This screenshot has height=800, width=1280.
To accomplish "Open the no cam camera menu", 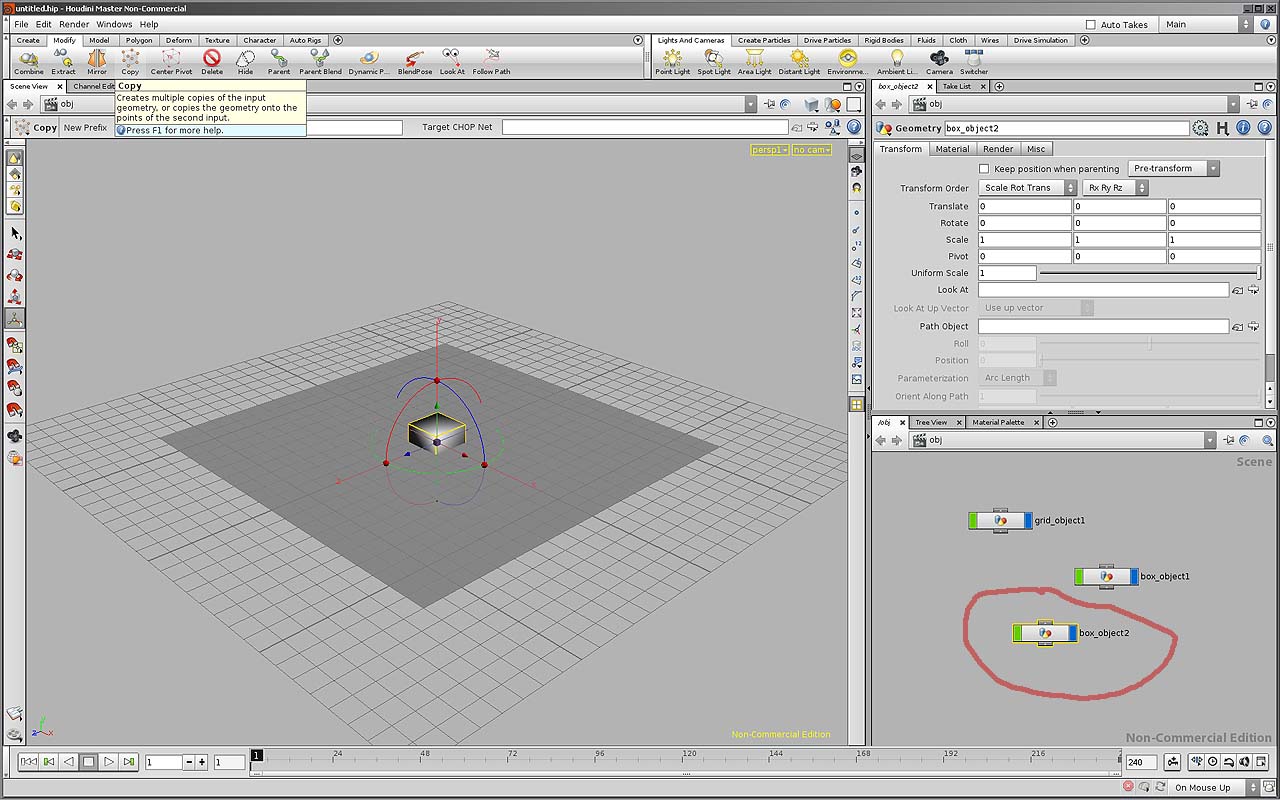I will (x=812, y=150).
